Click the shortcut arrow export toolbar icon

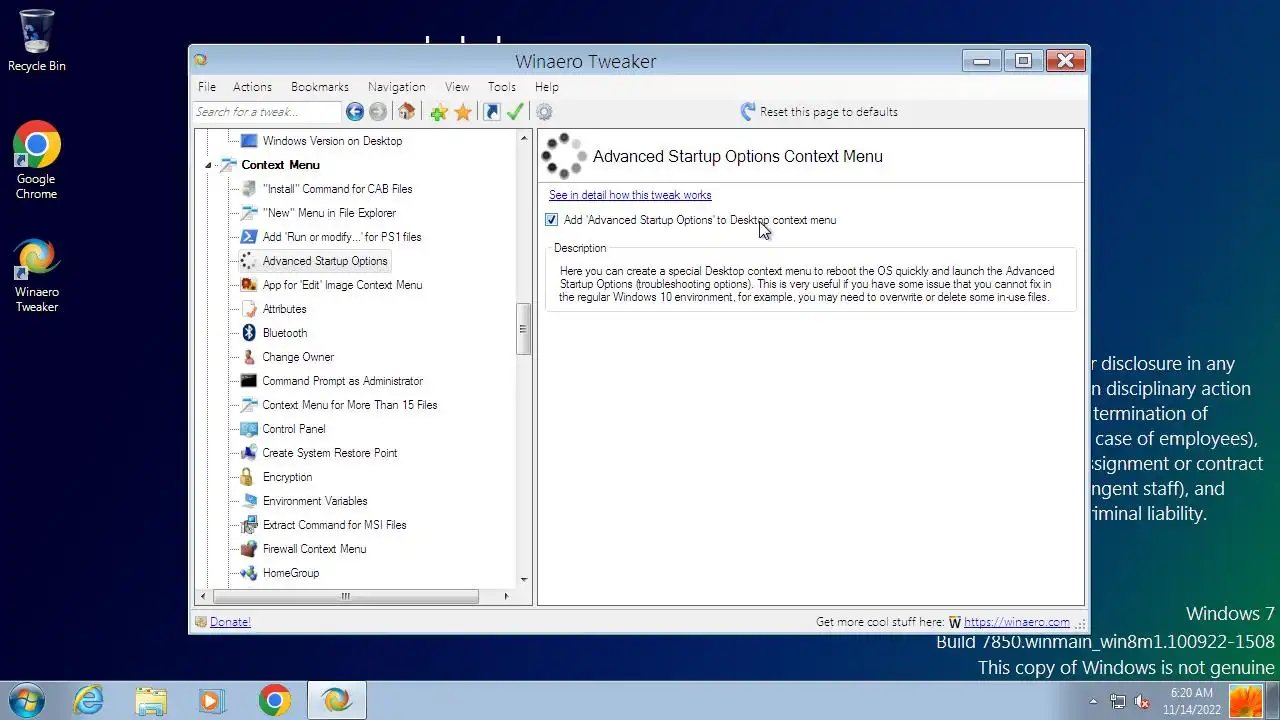(492, 112)
